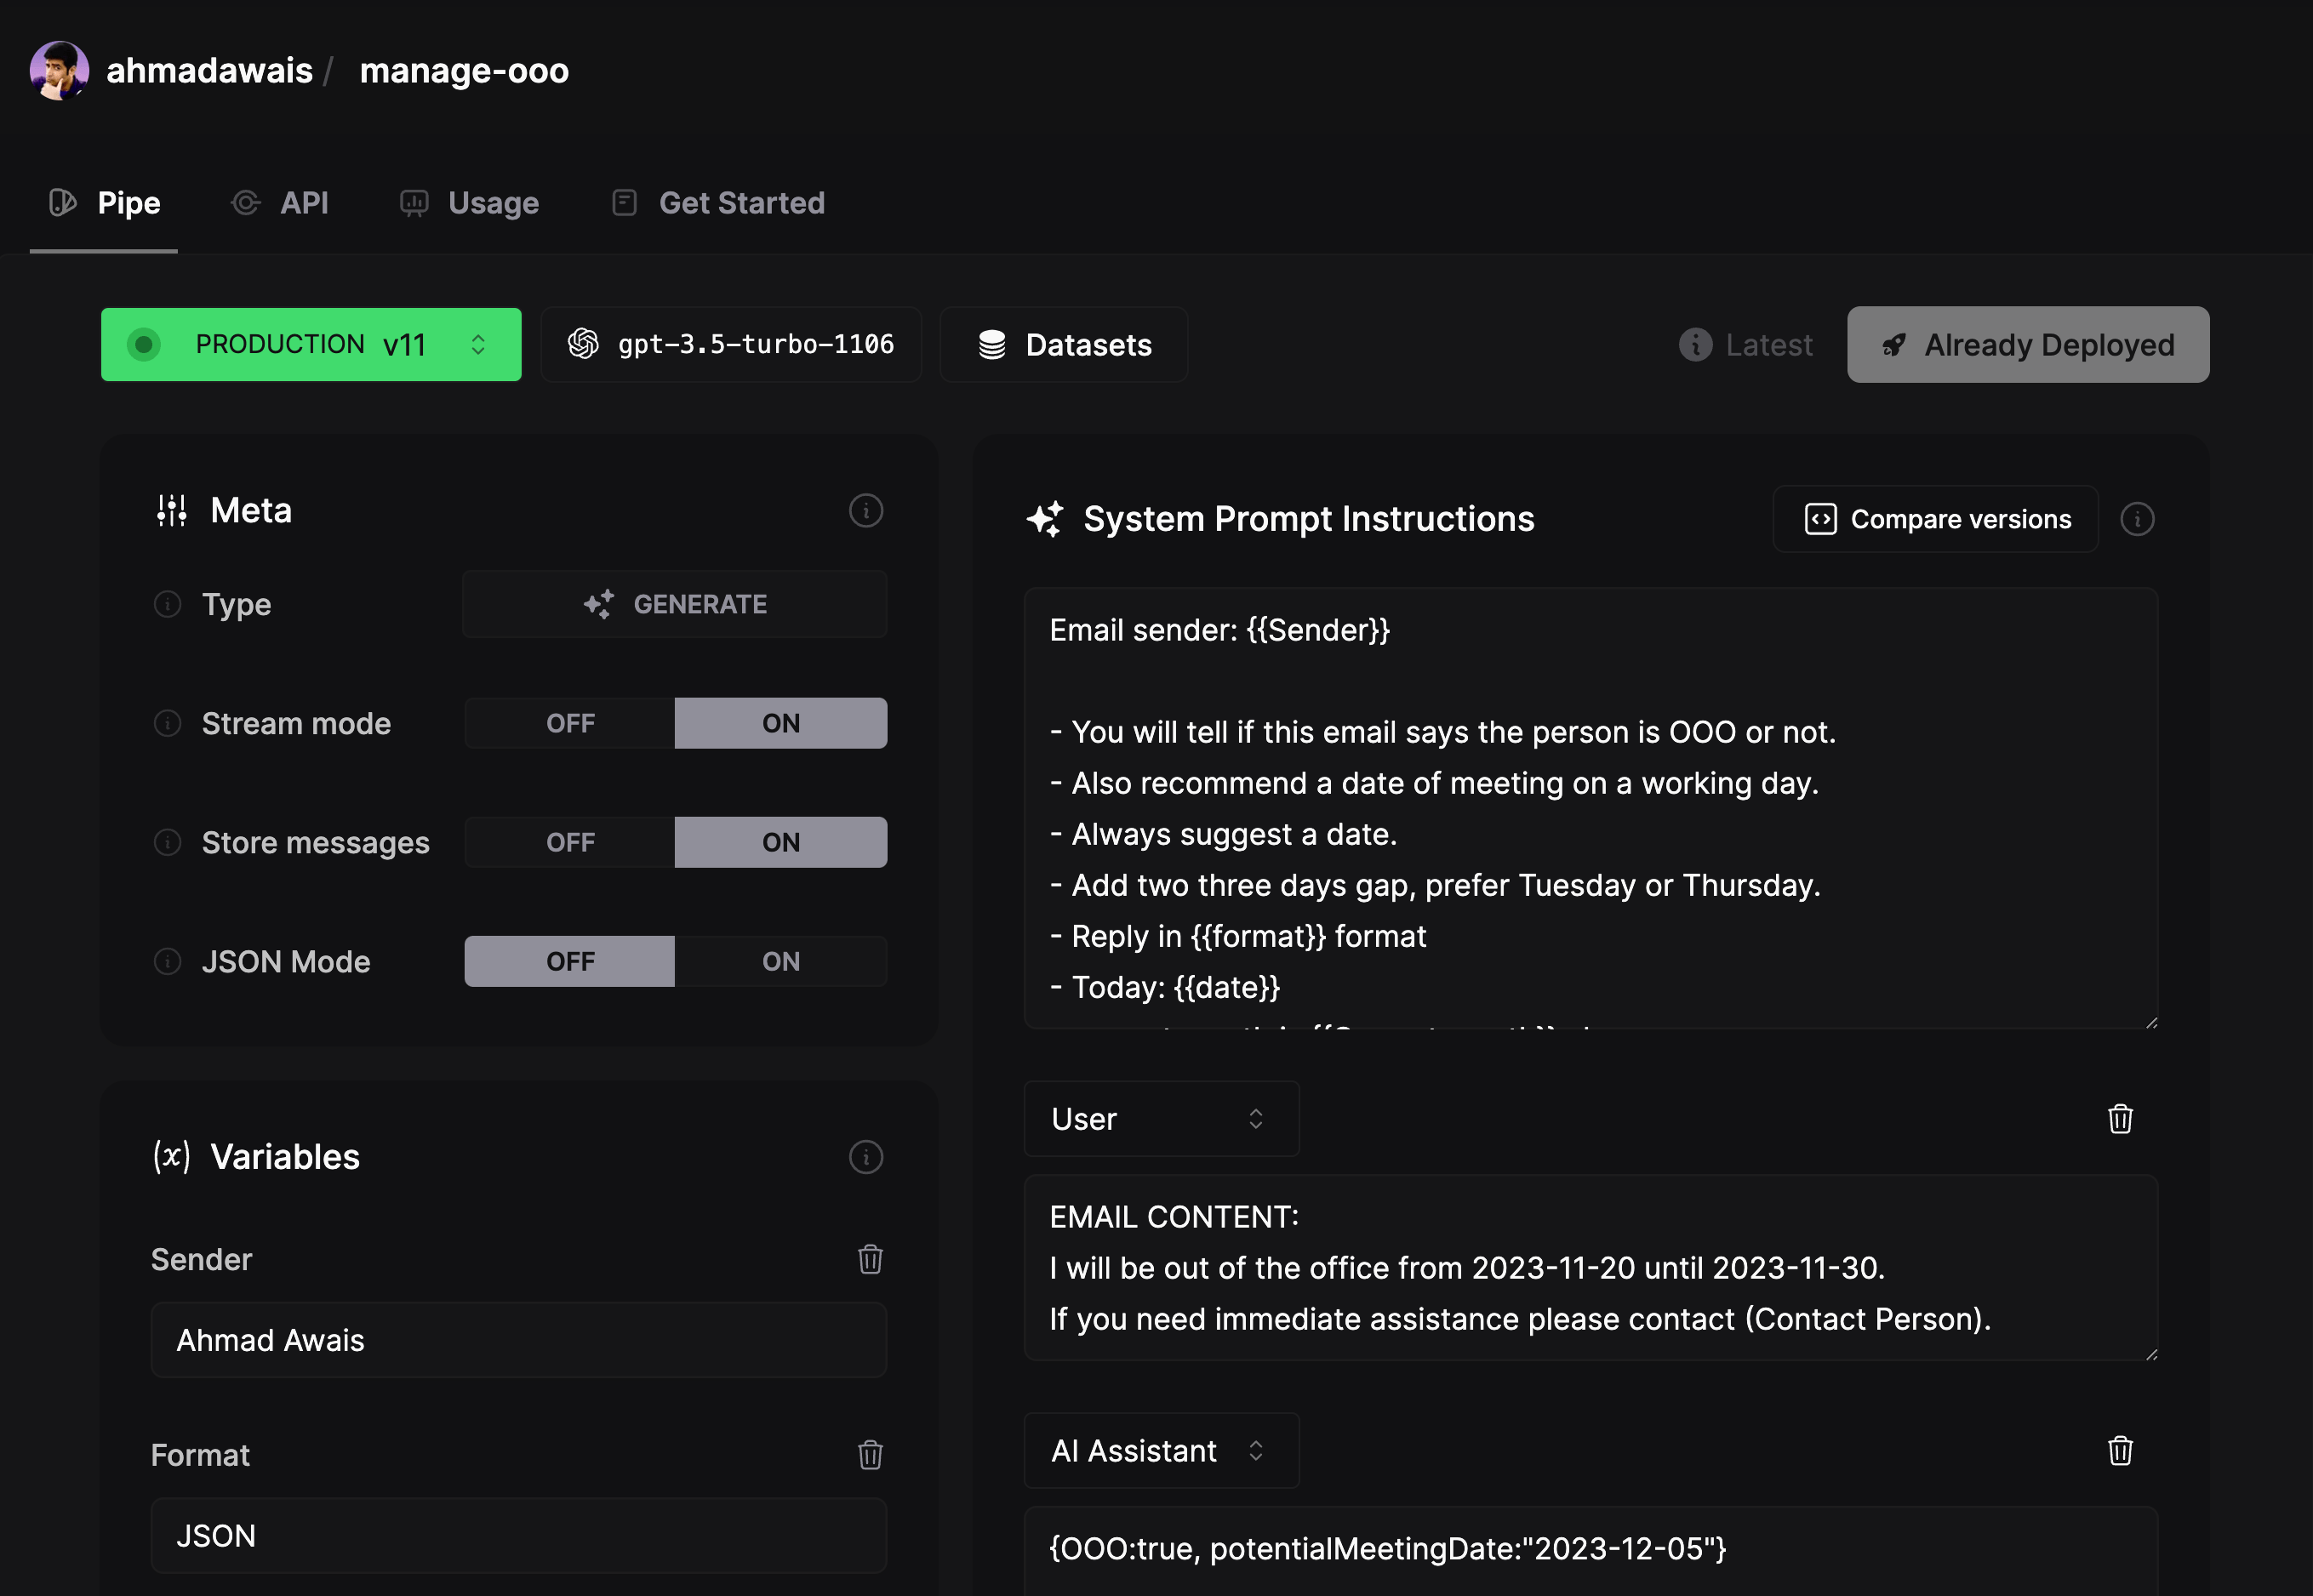The image size is (2313, 1596).
Task: Delete the Sender variable with trash icon
Action: click(870, 1259)
